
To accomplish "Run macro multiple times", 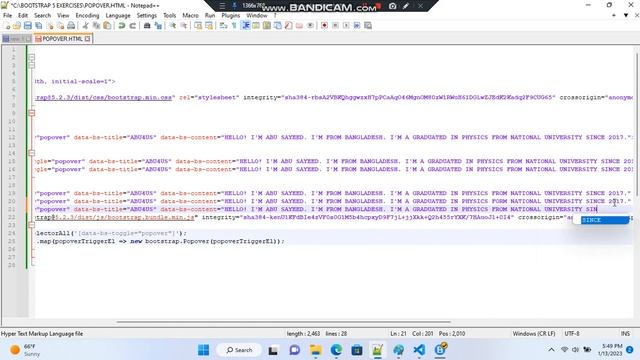I will pyautogui.click(x=357, y=26).
